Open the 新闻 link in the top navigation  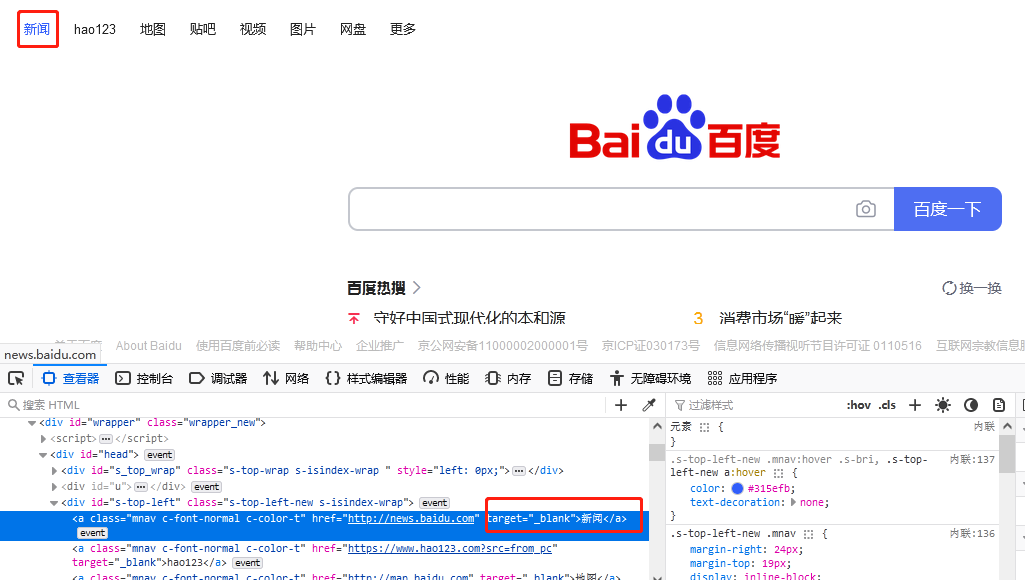[37, 29]
